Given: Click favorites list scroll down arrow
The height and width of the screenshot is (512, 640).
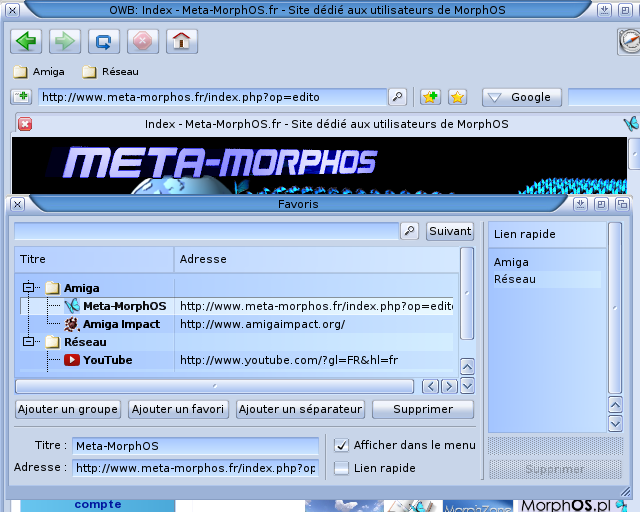Looking at the screenshot, I should (467, 386).
